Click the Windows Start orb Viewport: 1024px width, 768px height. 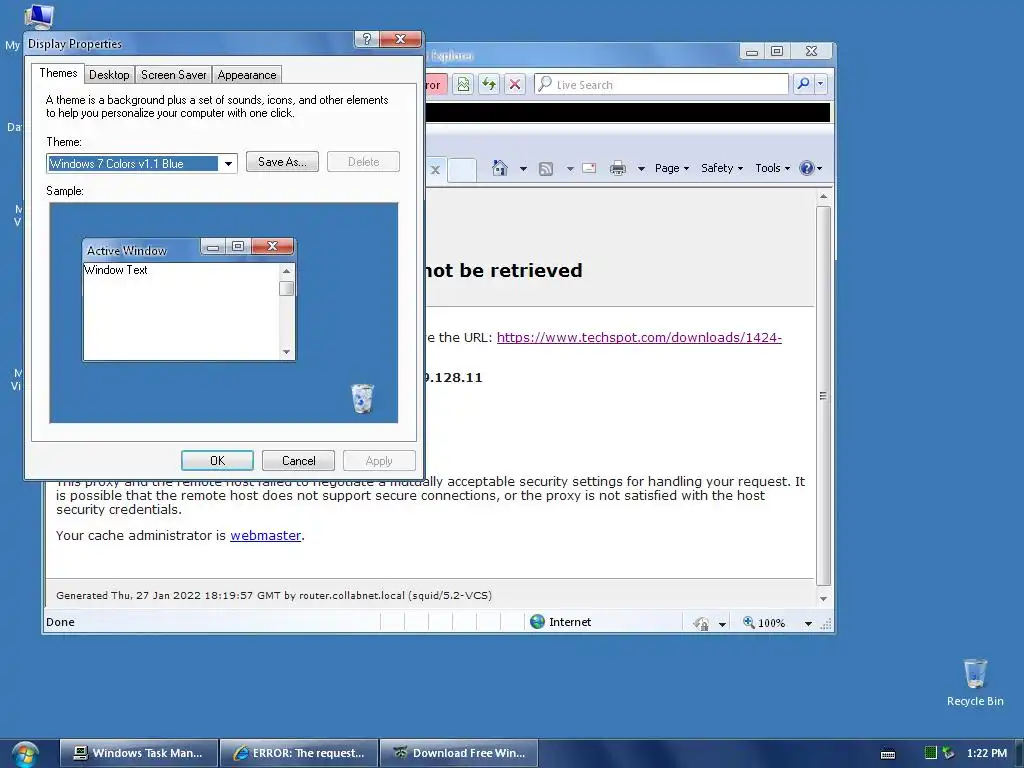(25, 754)
